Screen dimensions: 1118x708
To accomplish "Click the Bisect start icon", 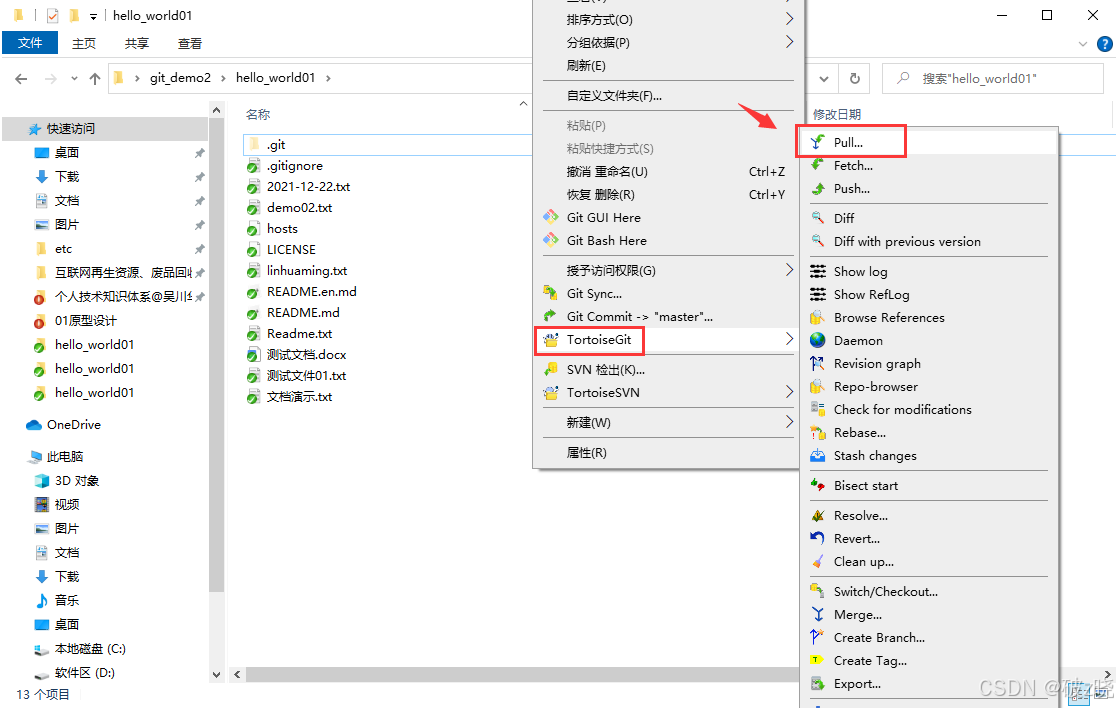I will (818, 486).
